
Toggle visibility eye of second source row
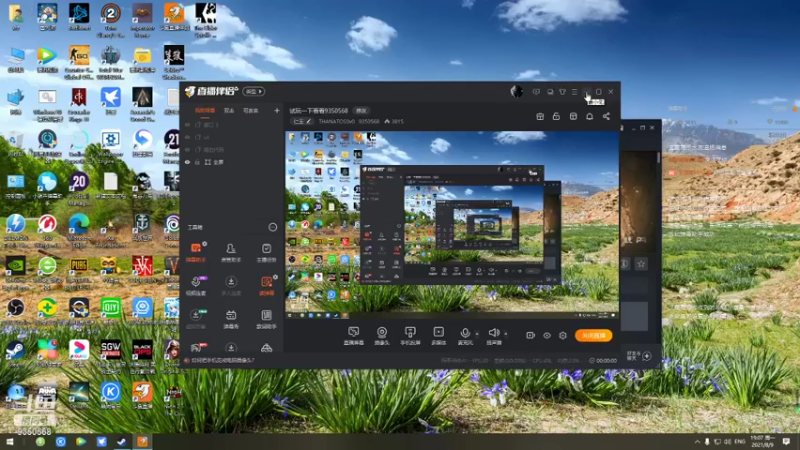(x=187, y=137)
